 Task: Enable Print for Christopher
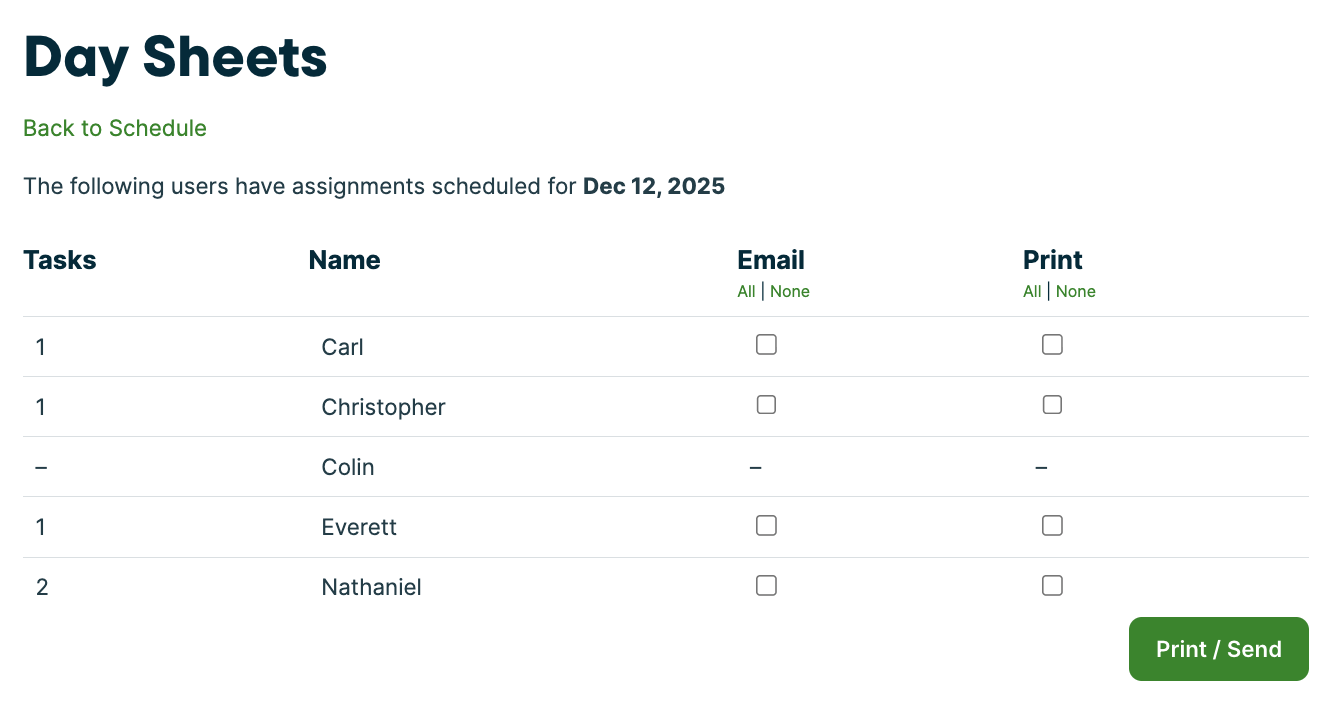1052,405
